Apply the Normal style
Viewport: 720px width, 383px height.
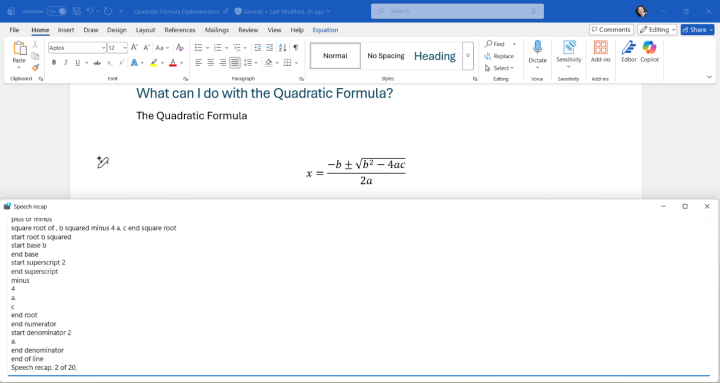coord(335,56)
